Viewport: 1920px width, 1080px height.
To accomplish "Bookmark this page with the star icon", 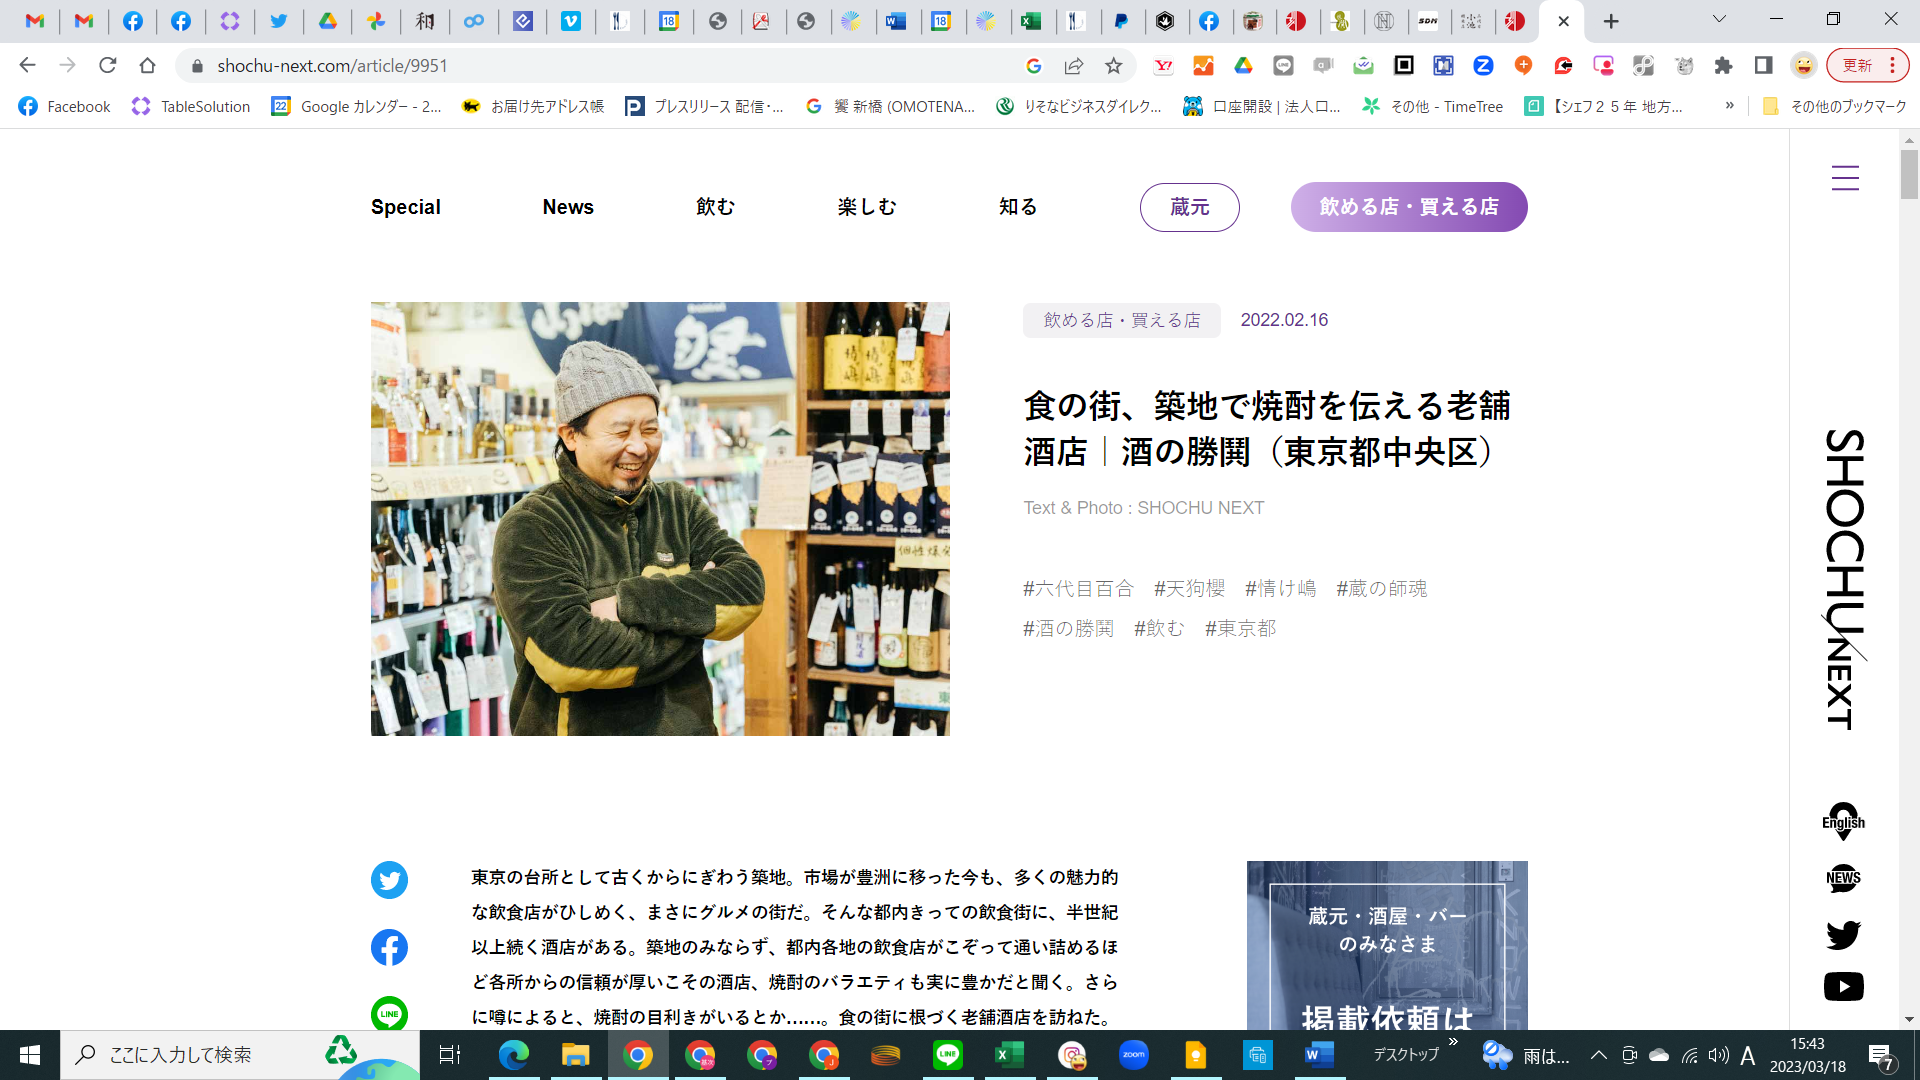I will pos(1113,66).
